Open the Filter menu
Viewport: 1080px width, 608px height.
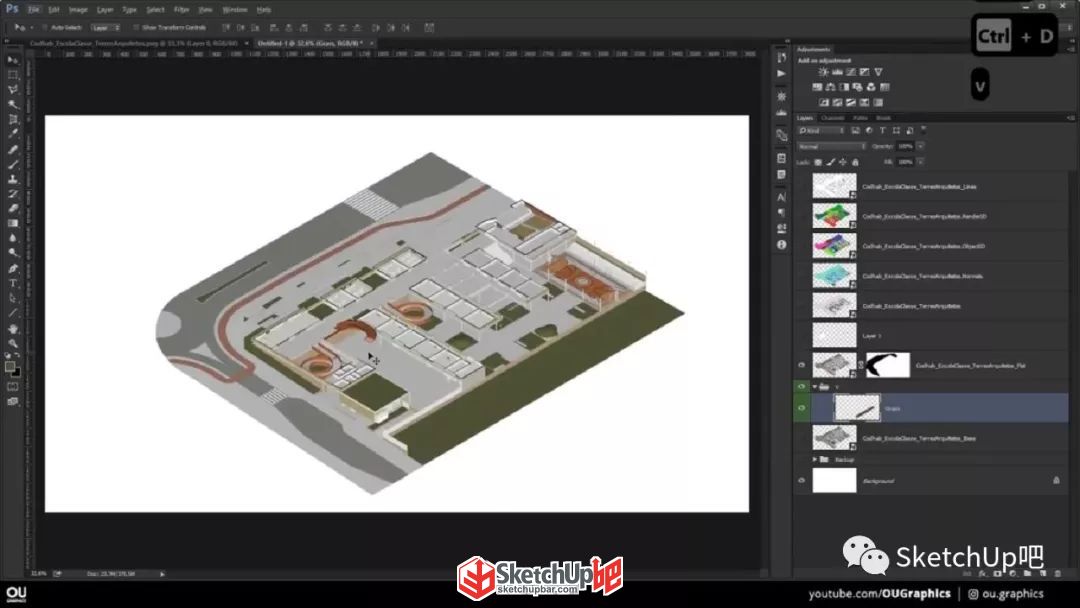coord(181,10)
